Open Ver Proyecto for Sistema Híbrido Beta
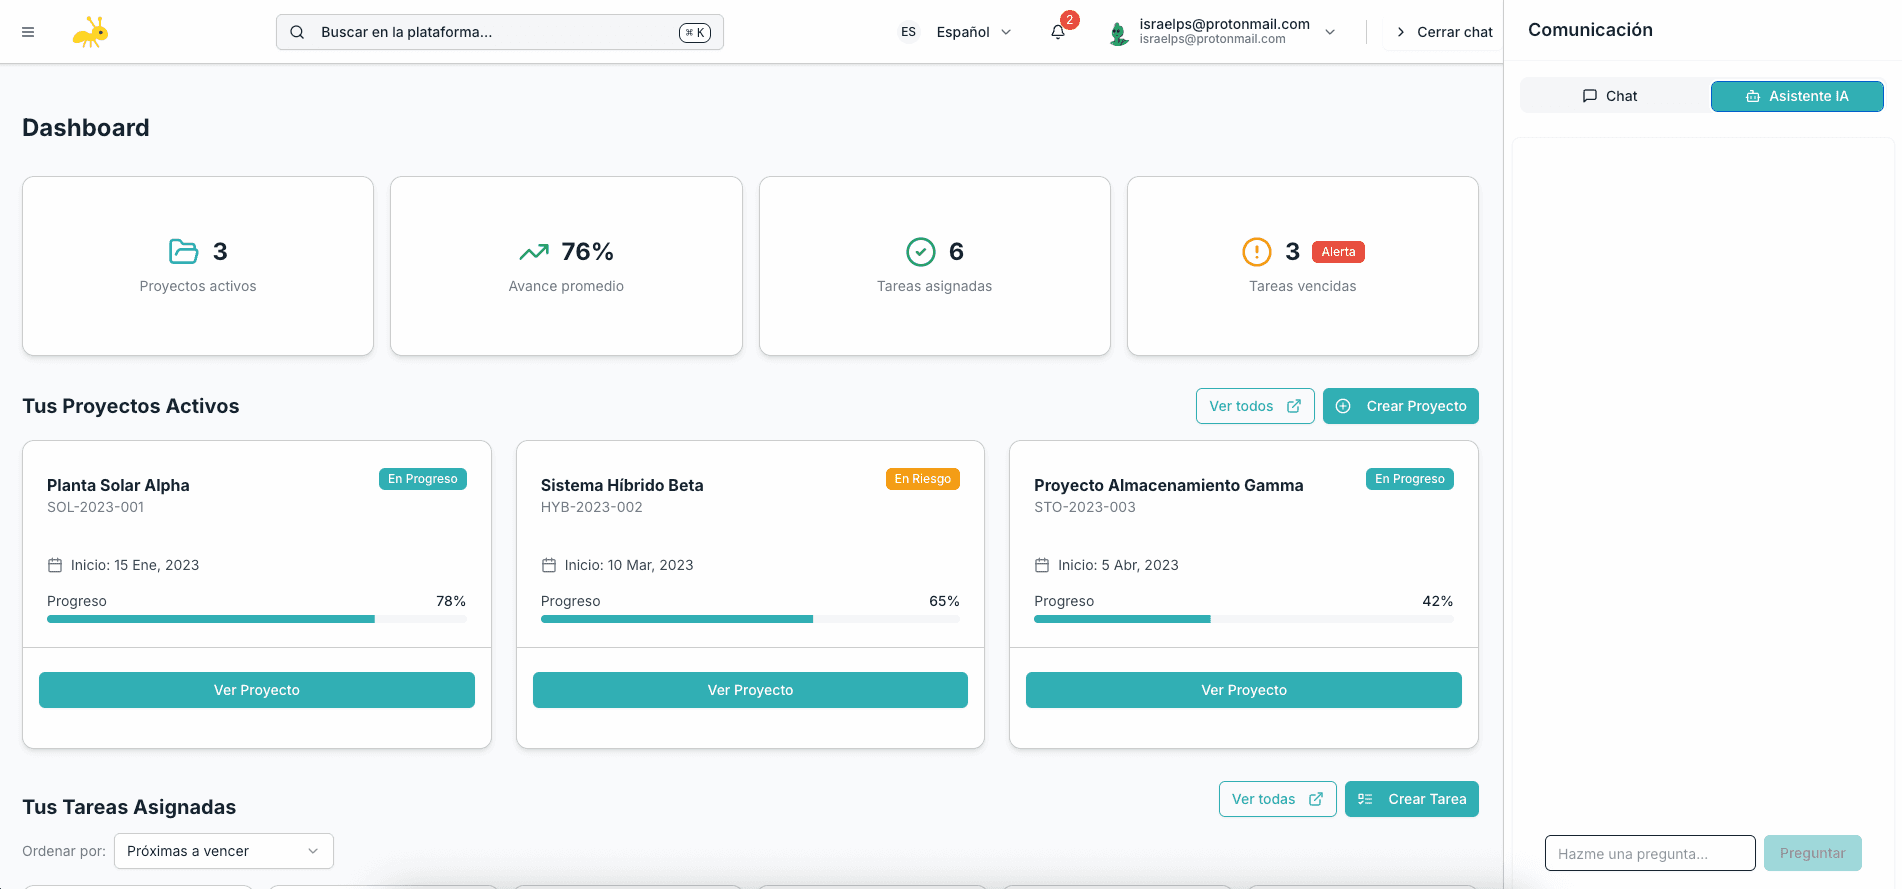The image size is (1902, 889). tap(750, 690)
